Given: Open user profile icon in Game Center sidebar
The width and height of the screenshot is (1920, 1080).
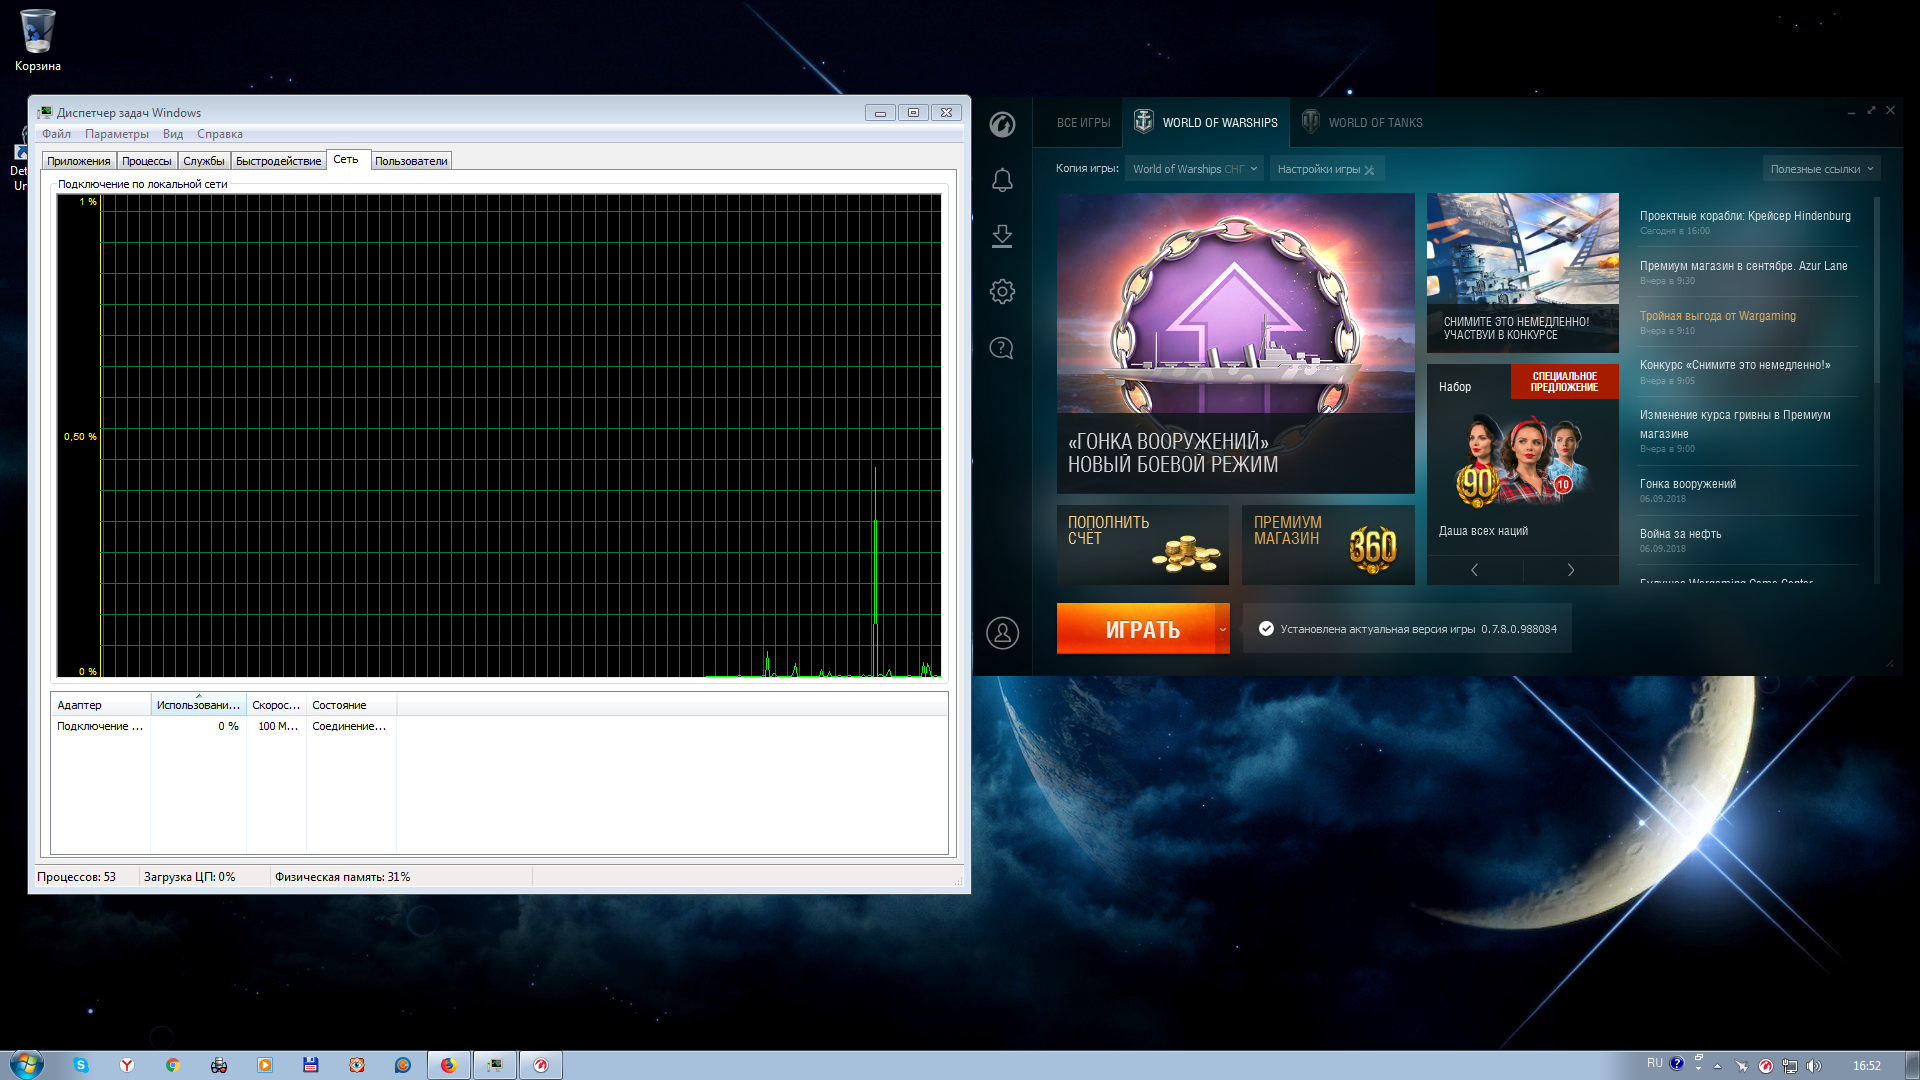Looking at the screenshot, I should tap(1002, 633).
